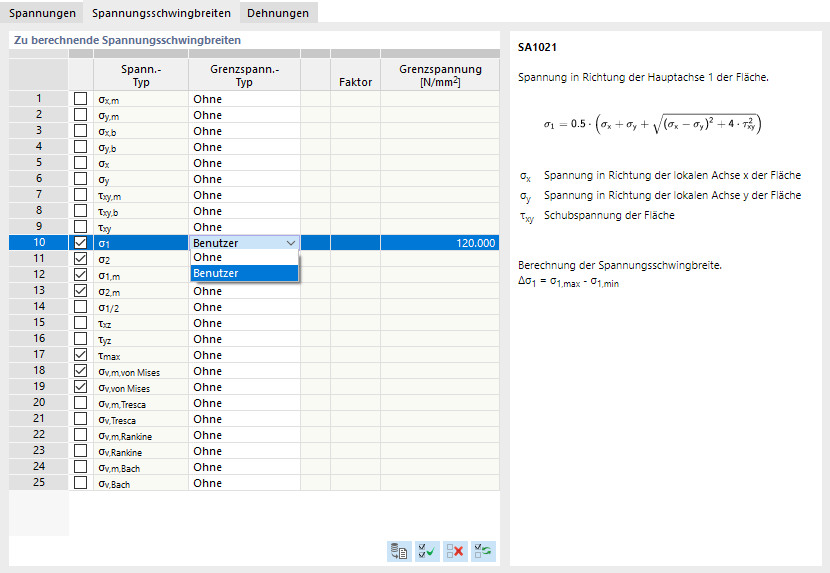The width and height of the screenshot is (830, 573).
Task: Check the σv,m,Tresca checkbox in row 20
Action: [80, 402]
